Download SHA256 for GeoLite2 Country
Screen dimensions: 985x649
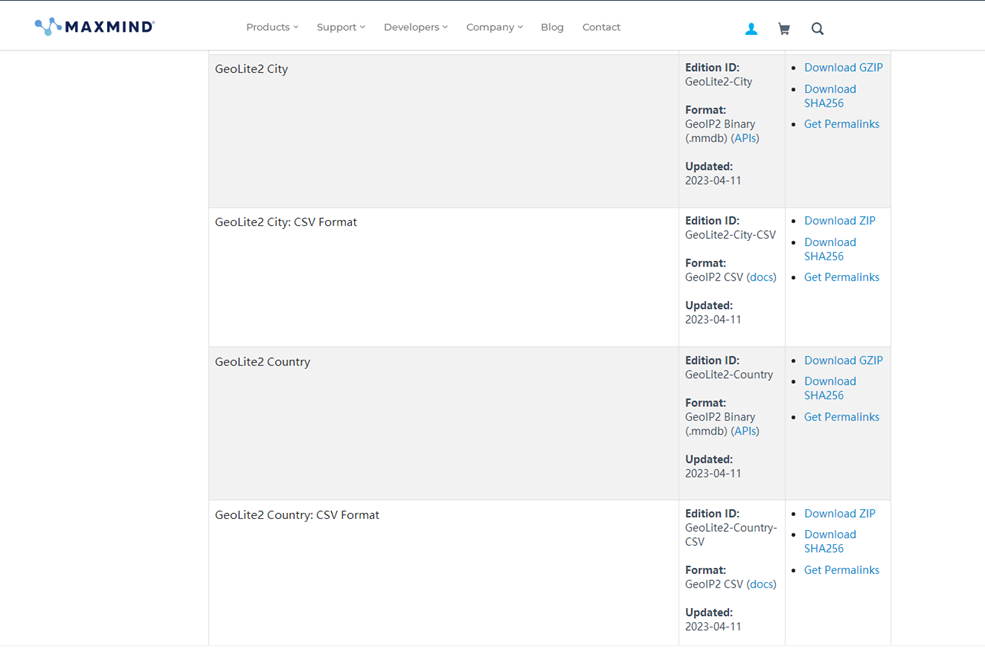tap(830, 388)
